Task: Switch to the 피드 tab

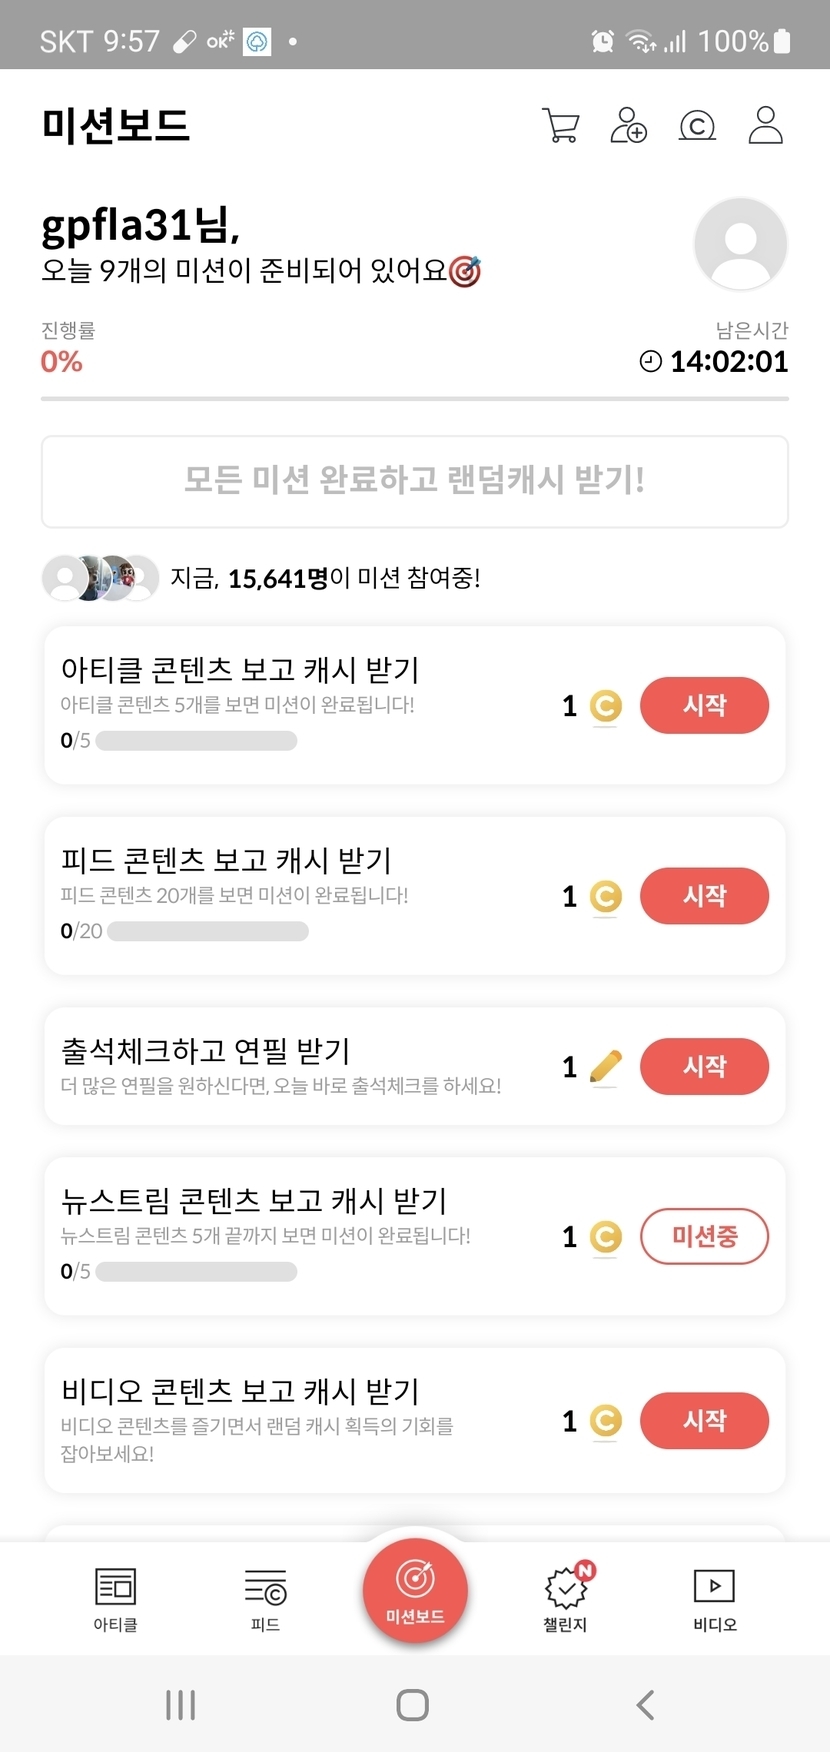Action: (x=265, y=1598)
